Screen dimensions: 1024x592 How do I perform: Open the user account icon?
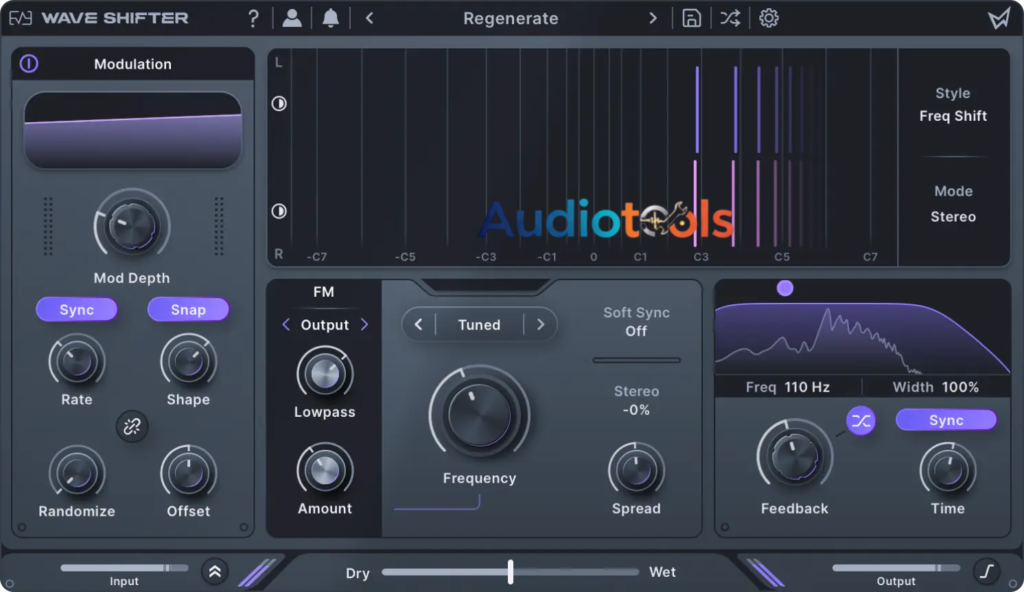[292, 18]
